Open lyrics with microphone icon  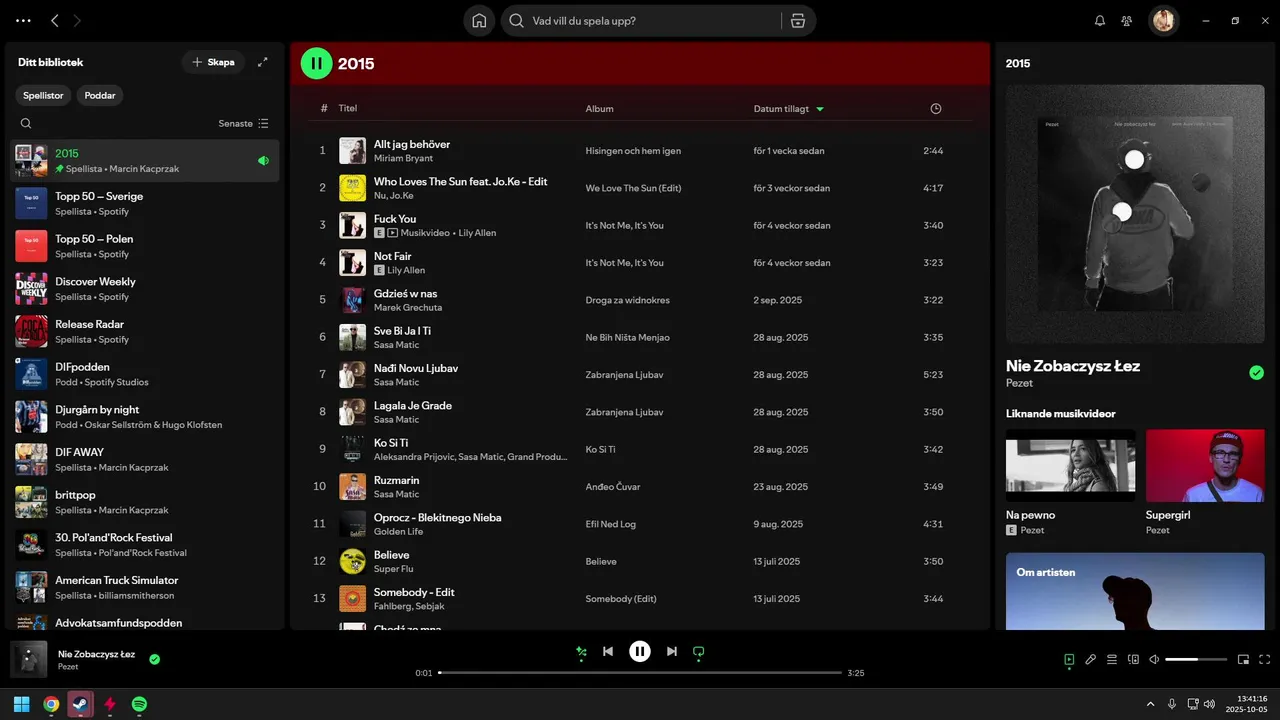click(x=1091, y=660)
